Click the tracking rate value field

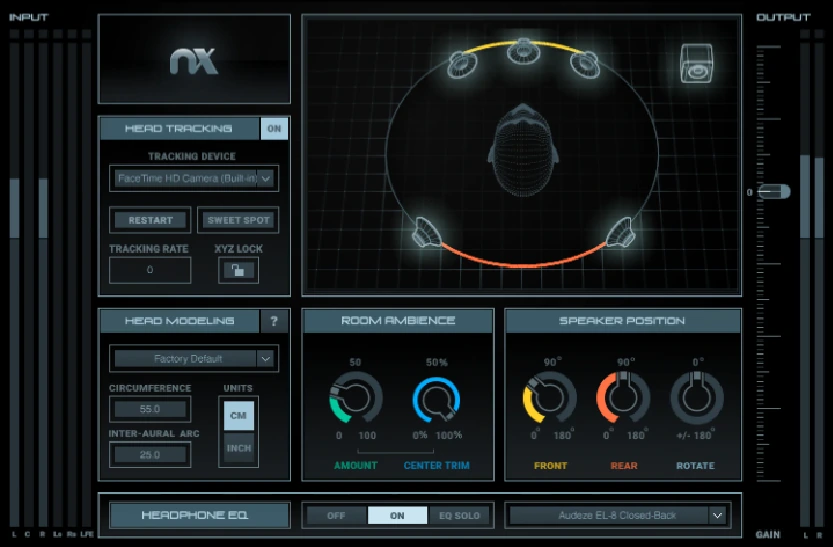pos(150,270)
